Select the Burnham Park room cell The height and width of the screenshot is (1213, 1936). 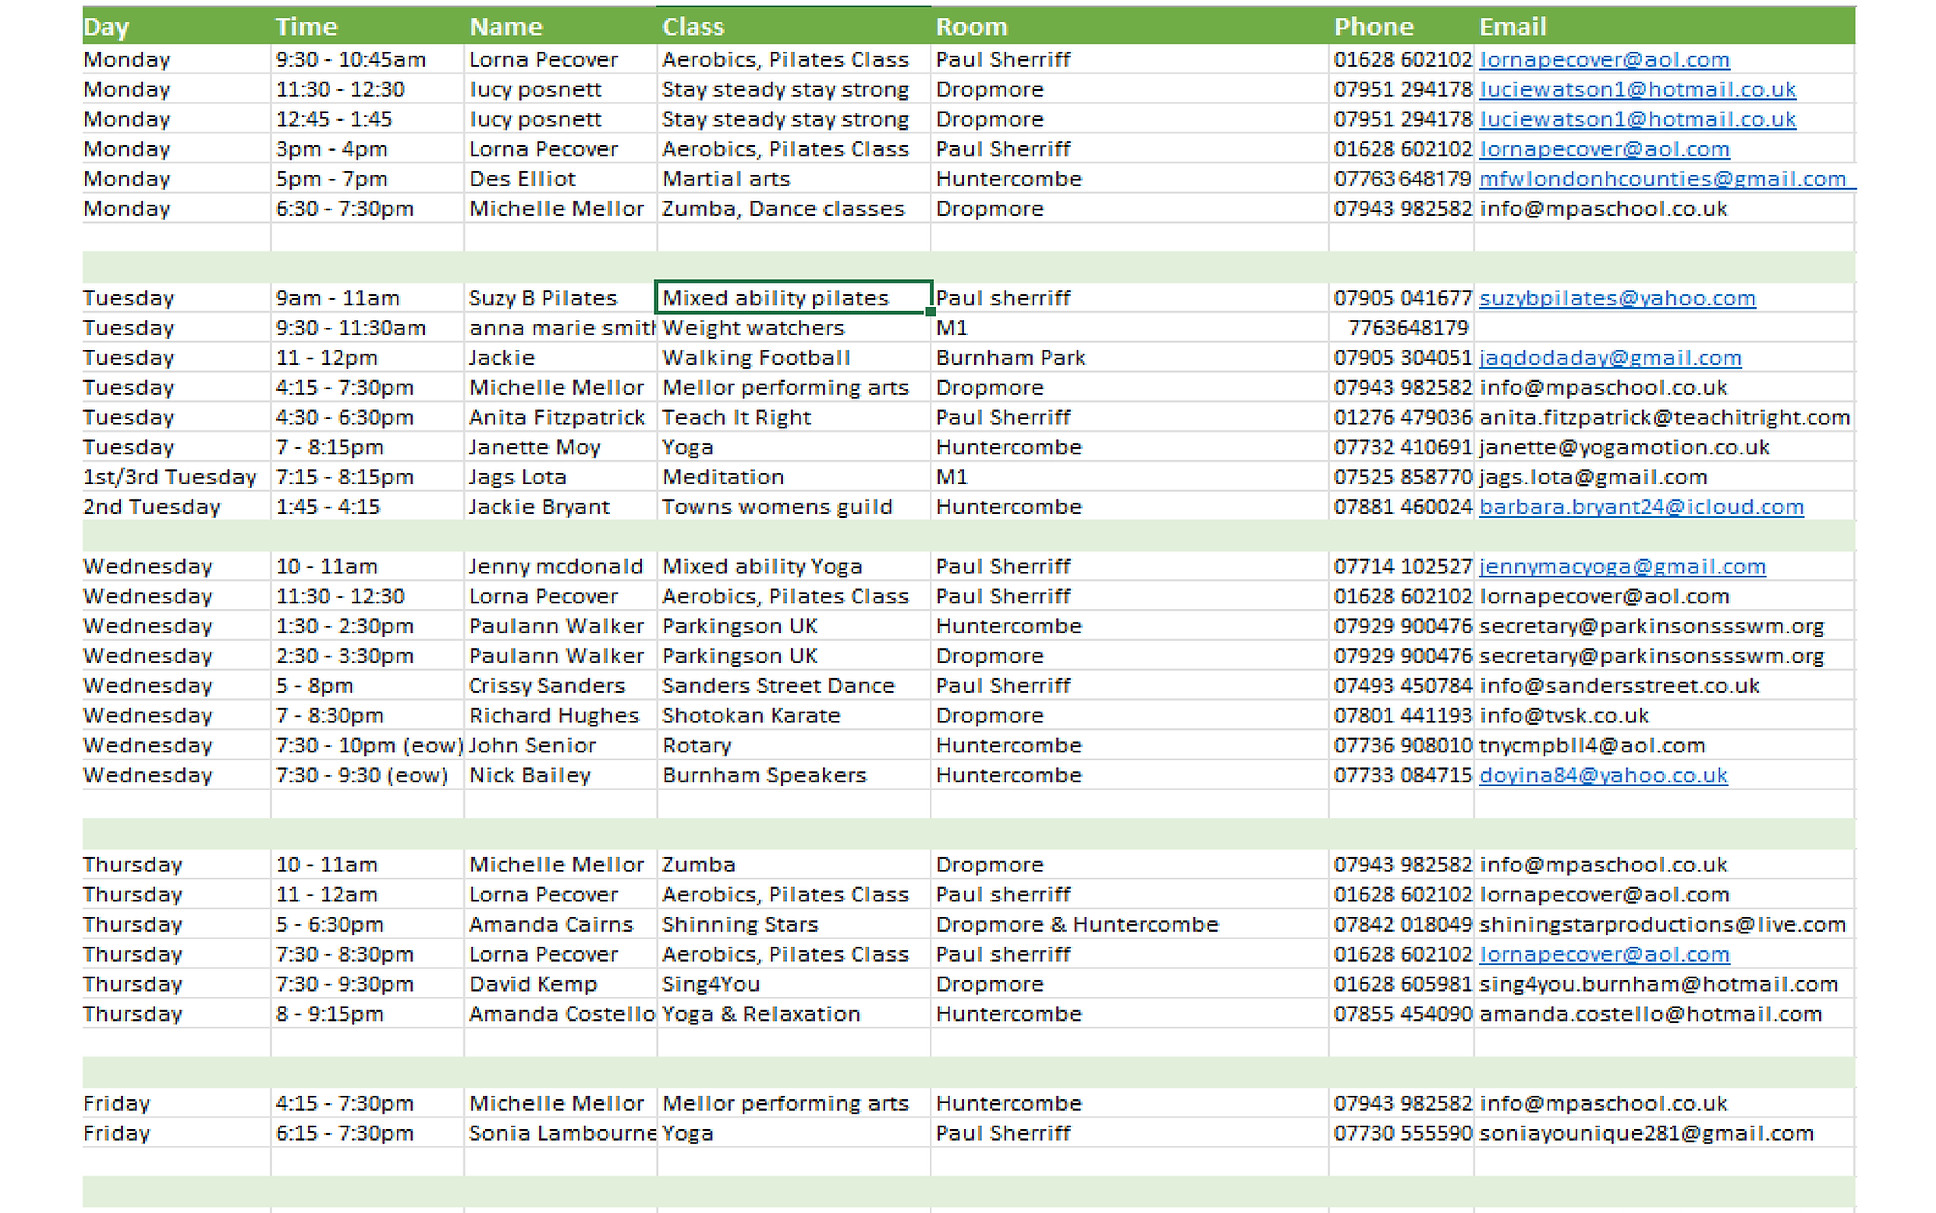point(1130,358)
